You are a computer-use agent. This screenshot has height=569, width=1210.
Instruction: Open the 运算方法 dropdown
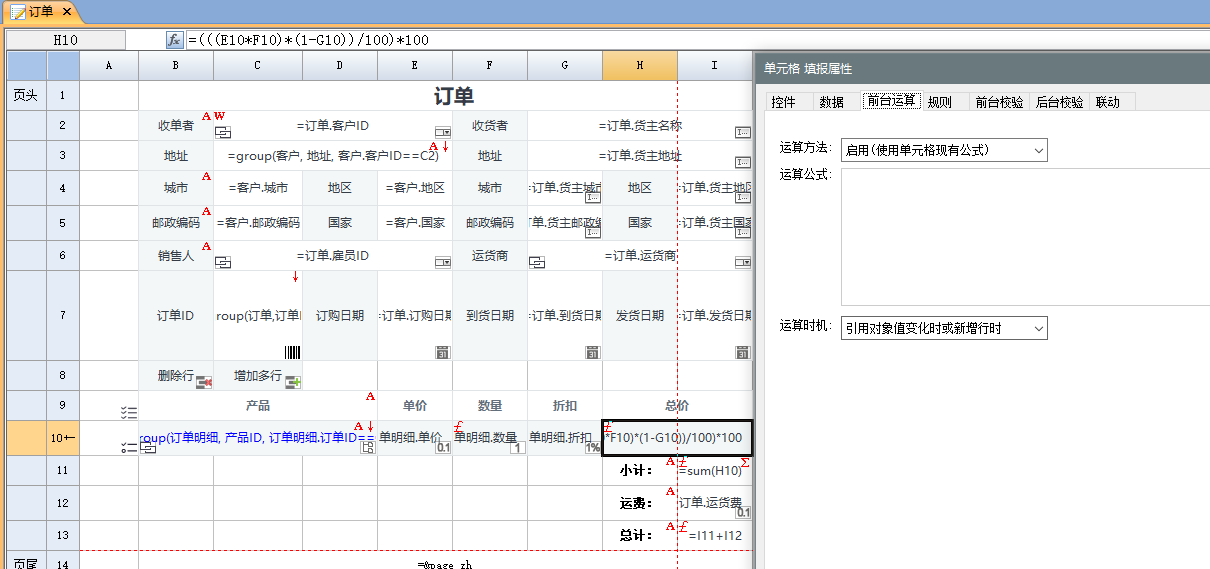point(944,150)
